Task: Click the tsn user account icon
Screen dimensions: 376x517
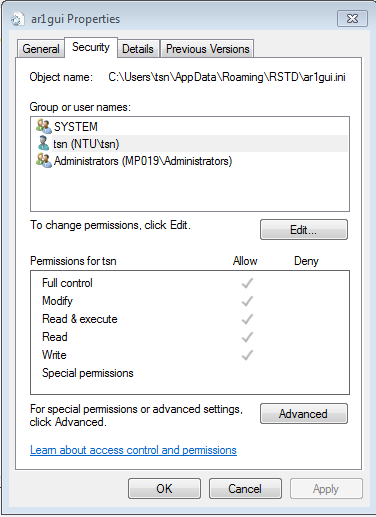Action: [x=44, y=143]
